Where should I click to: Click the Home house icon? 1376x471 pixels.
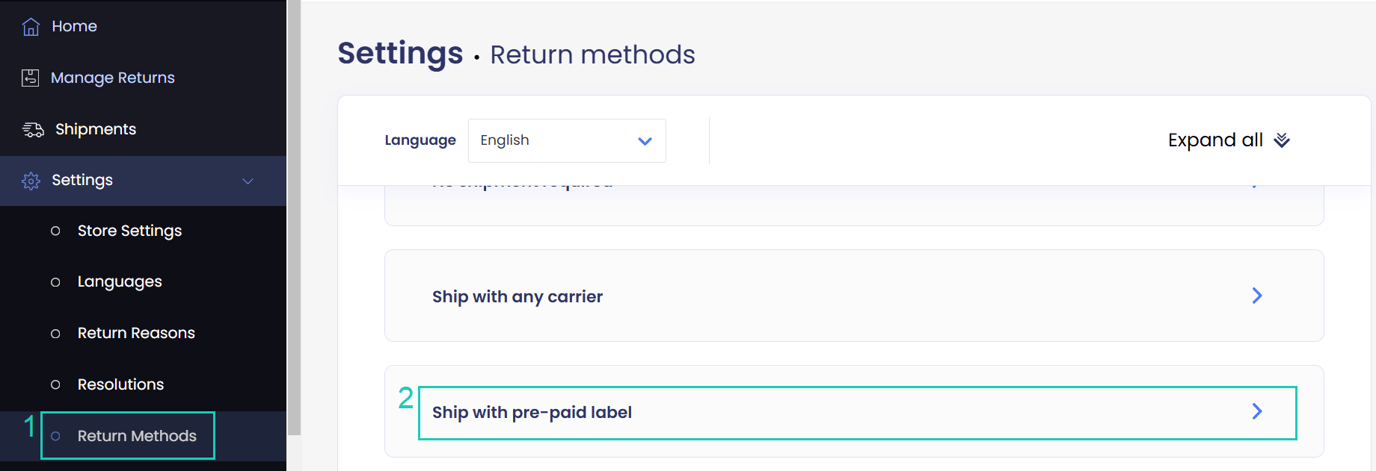[31, 27]
